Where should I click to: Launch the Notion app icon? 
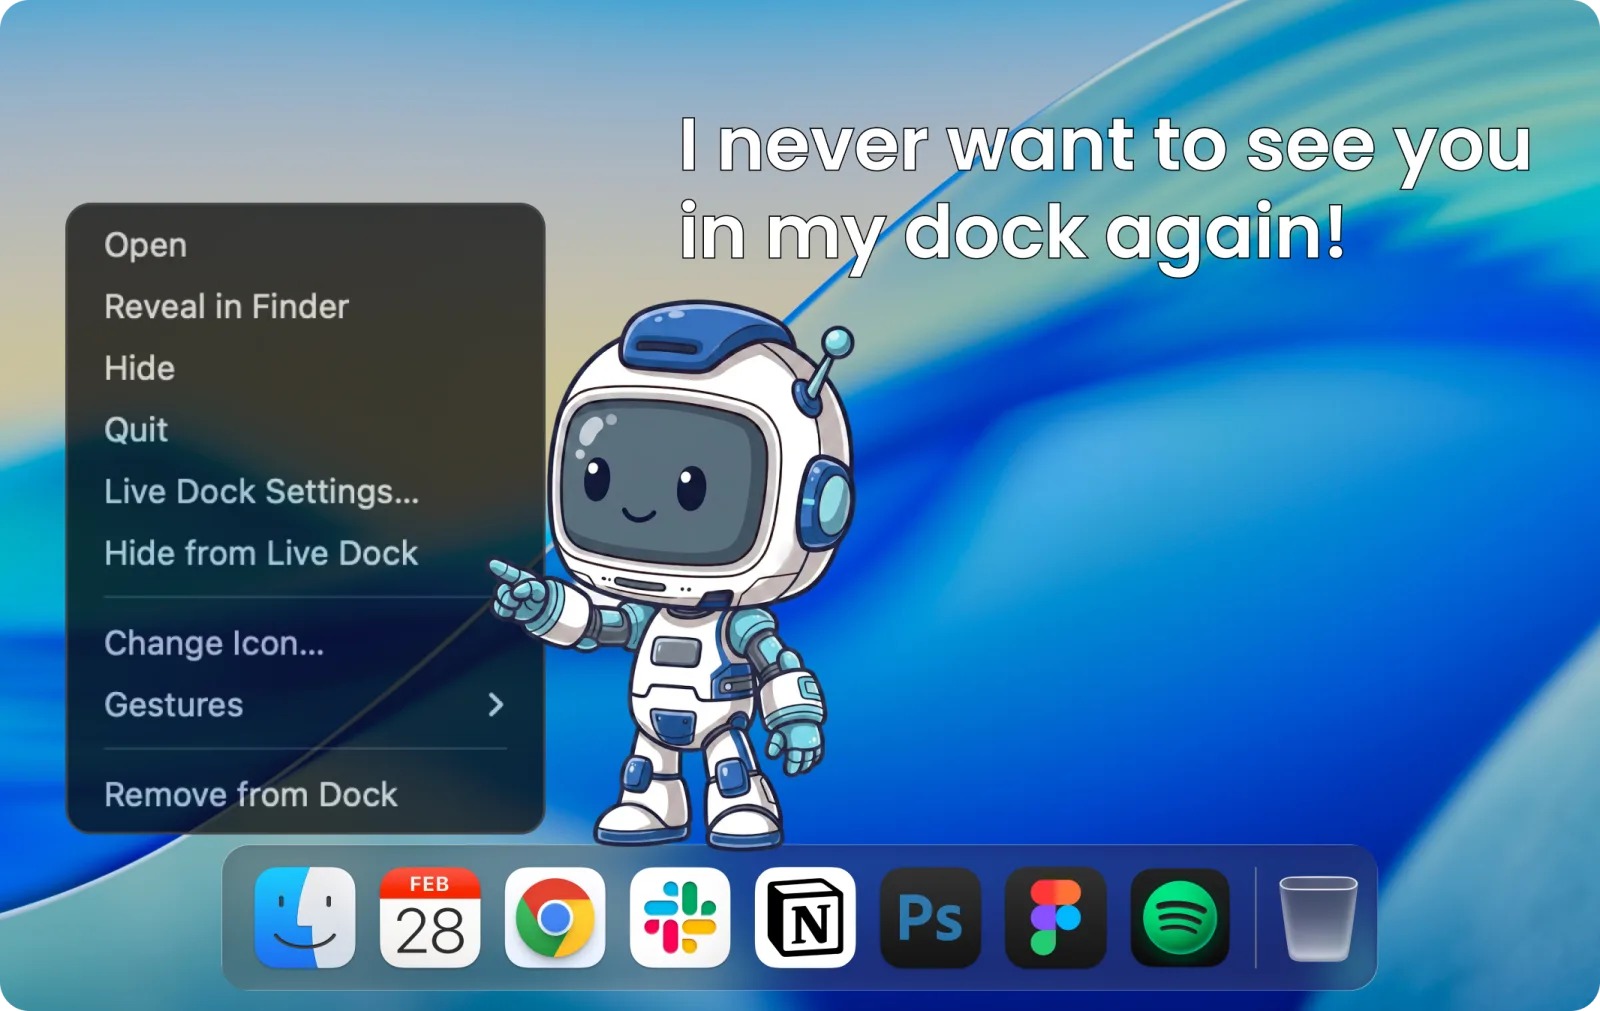[805, 918]
